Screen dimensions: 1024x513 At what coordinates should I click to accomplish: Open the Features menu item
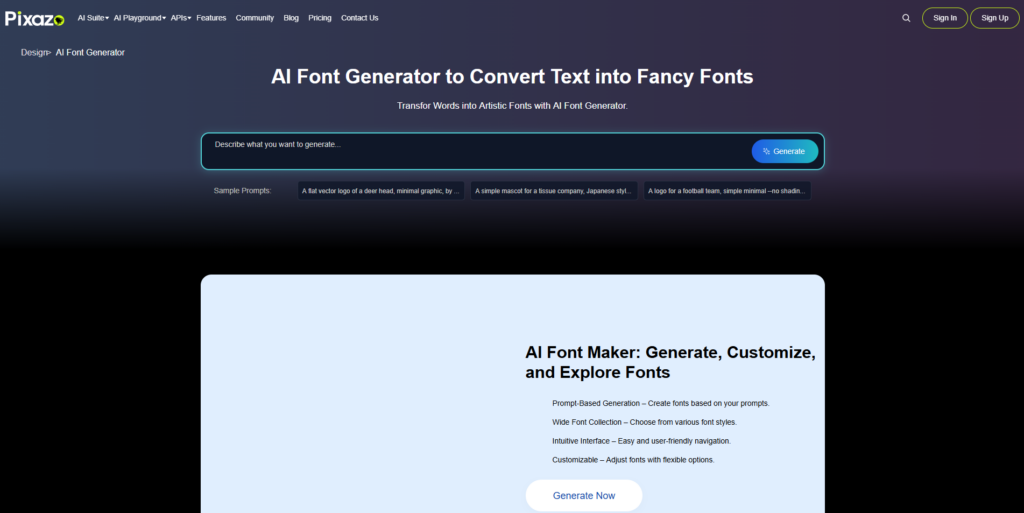click(x=211, y=18)
